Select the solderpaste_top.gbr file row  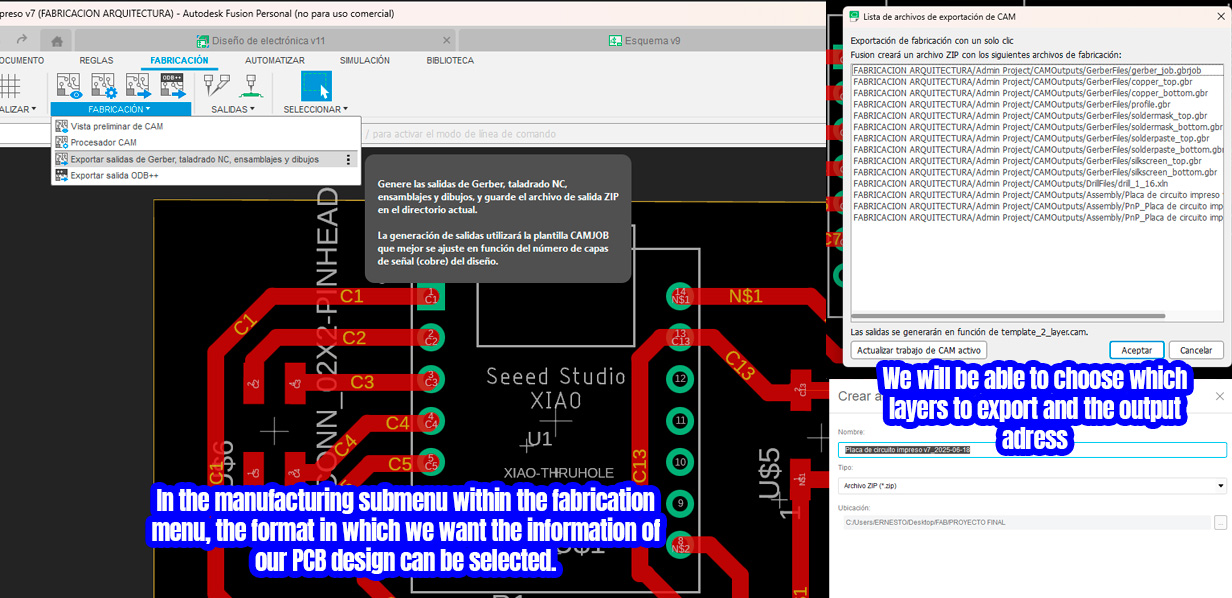[1038, 138]
